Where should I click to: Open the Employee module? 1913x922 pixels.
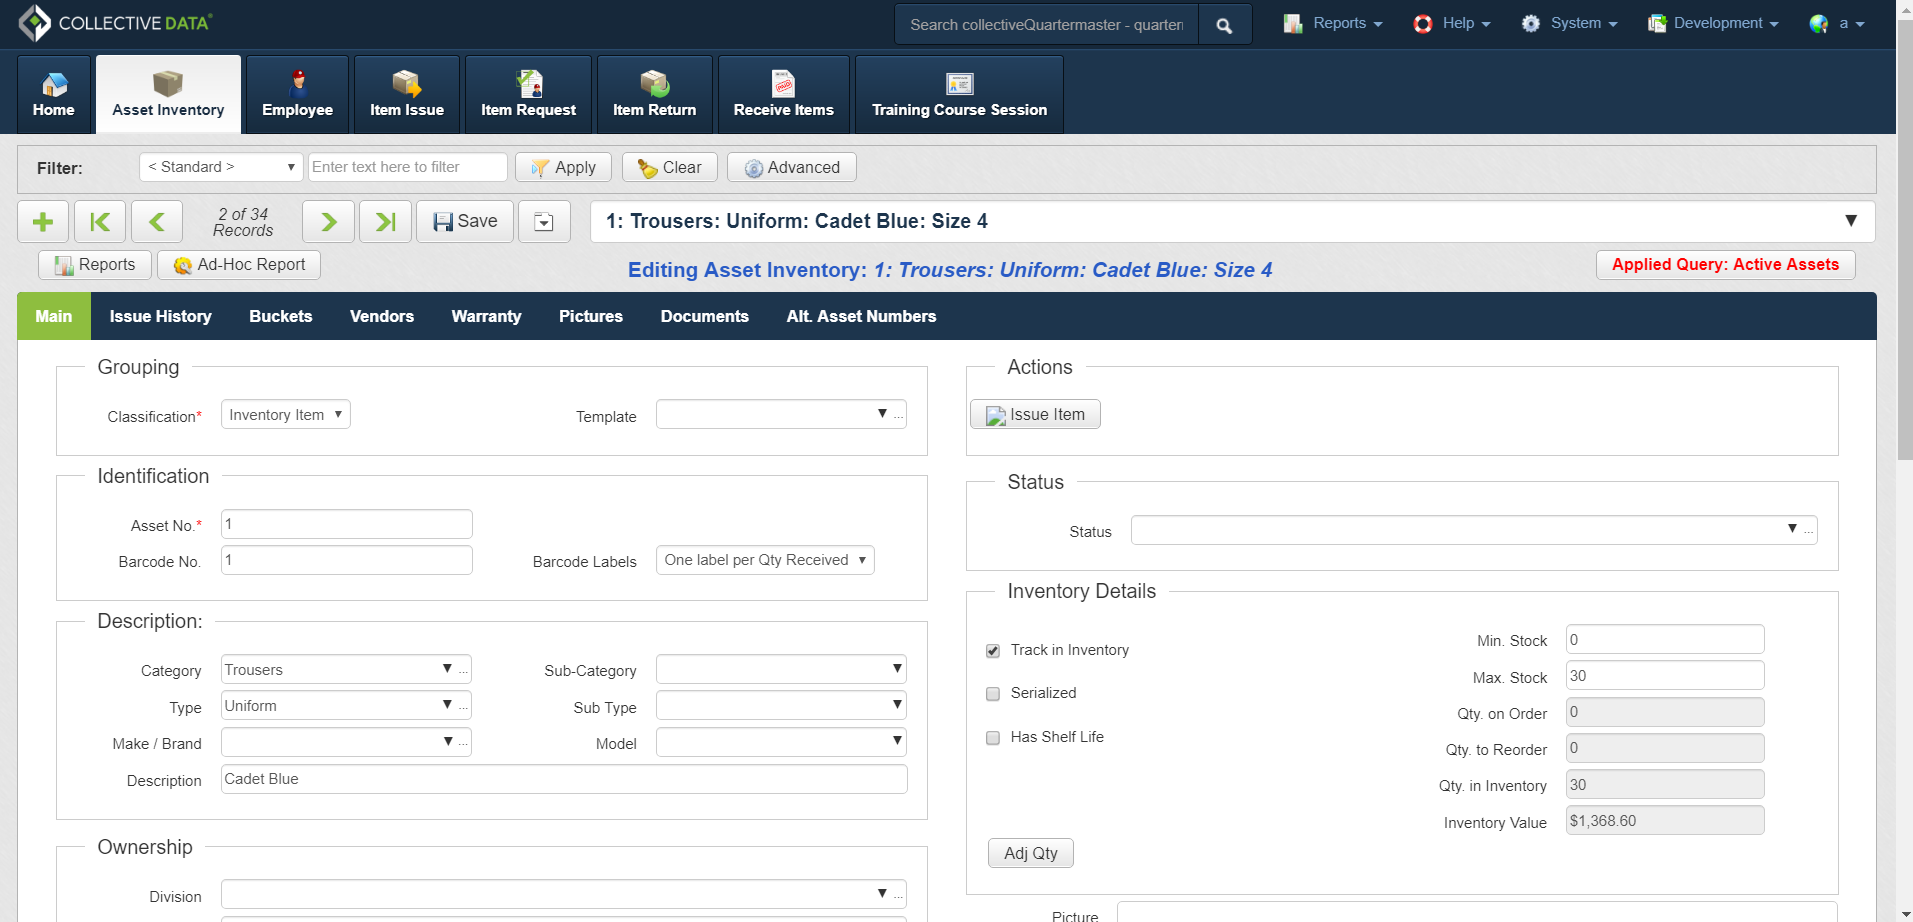click(x=297, y=95)
